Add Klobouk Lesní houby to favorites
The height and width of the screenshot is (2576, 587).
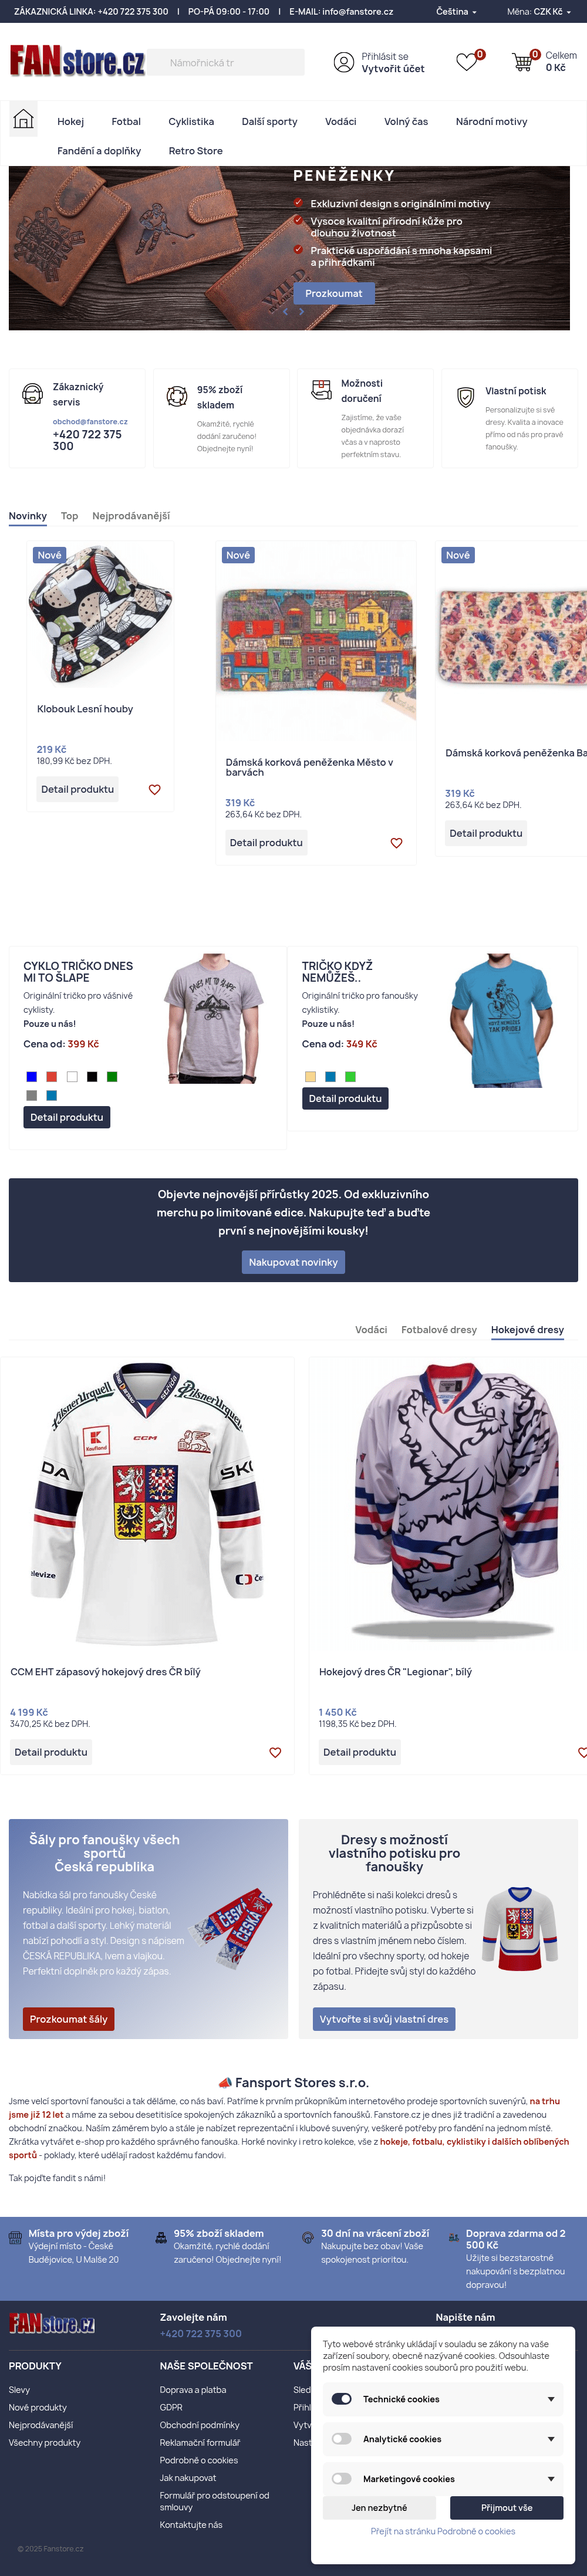coord(154,789)
